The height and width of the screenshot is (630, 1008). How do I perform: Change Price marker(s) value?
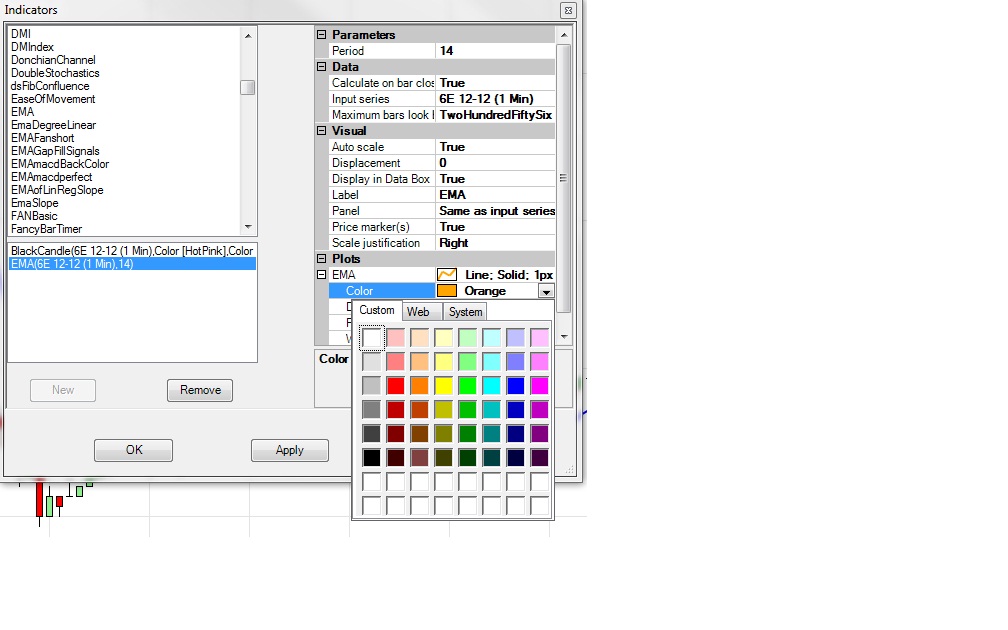point(495,227)
